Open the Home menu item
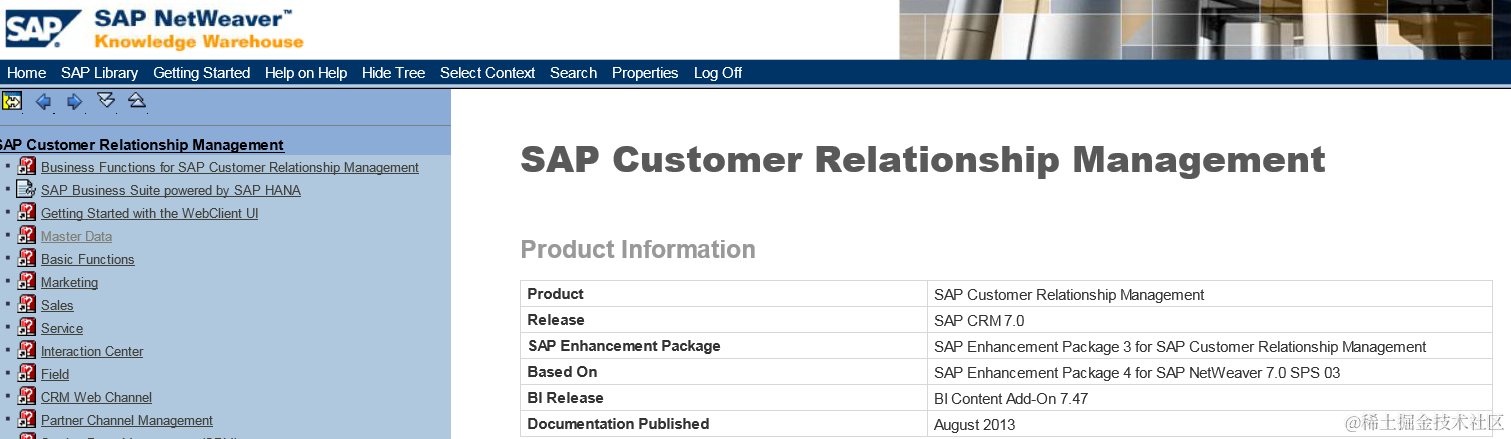The width and height of the screenshot is (1511, 439). [26, 73]
